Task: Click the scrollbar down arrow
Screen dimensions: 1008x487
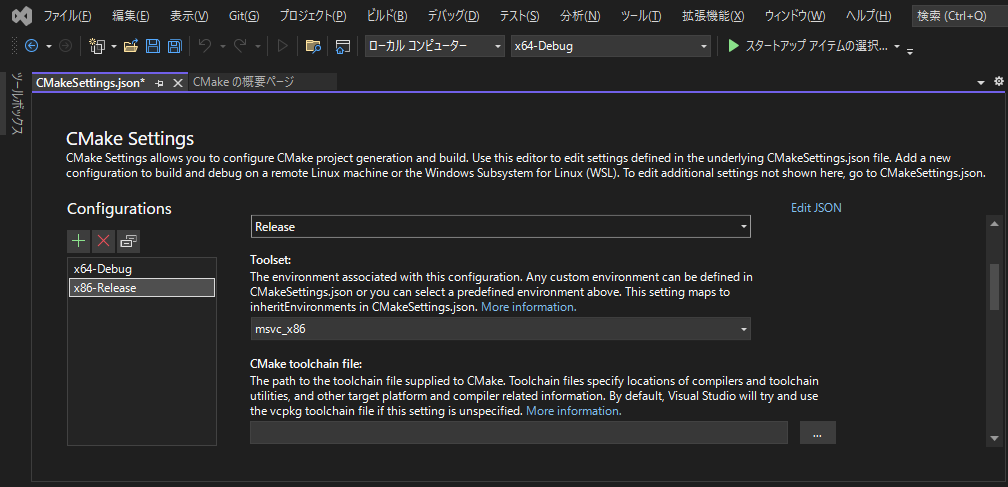Action: click(994, 438)
